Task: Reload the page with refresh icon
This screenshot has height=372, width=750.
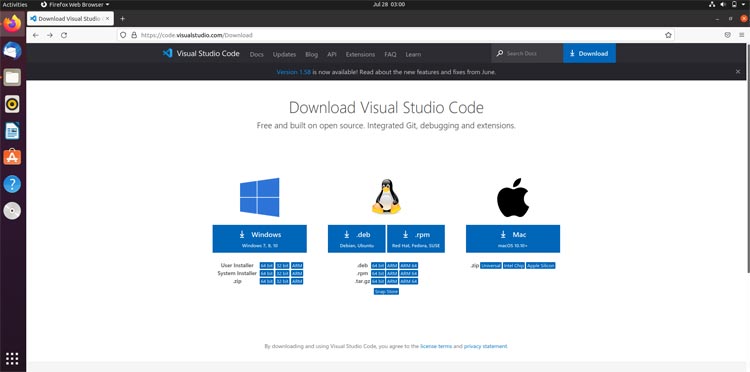Action: (64, 35)
